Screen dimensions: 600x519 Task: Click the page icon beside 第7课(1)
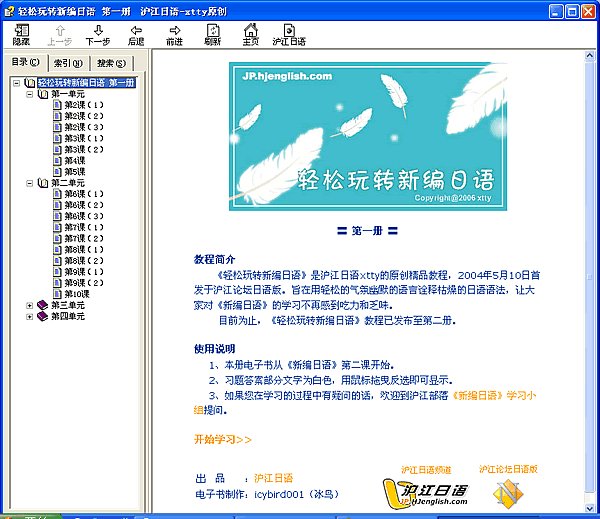57,227
